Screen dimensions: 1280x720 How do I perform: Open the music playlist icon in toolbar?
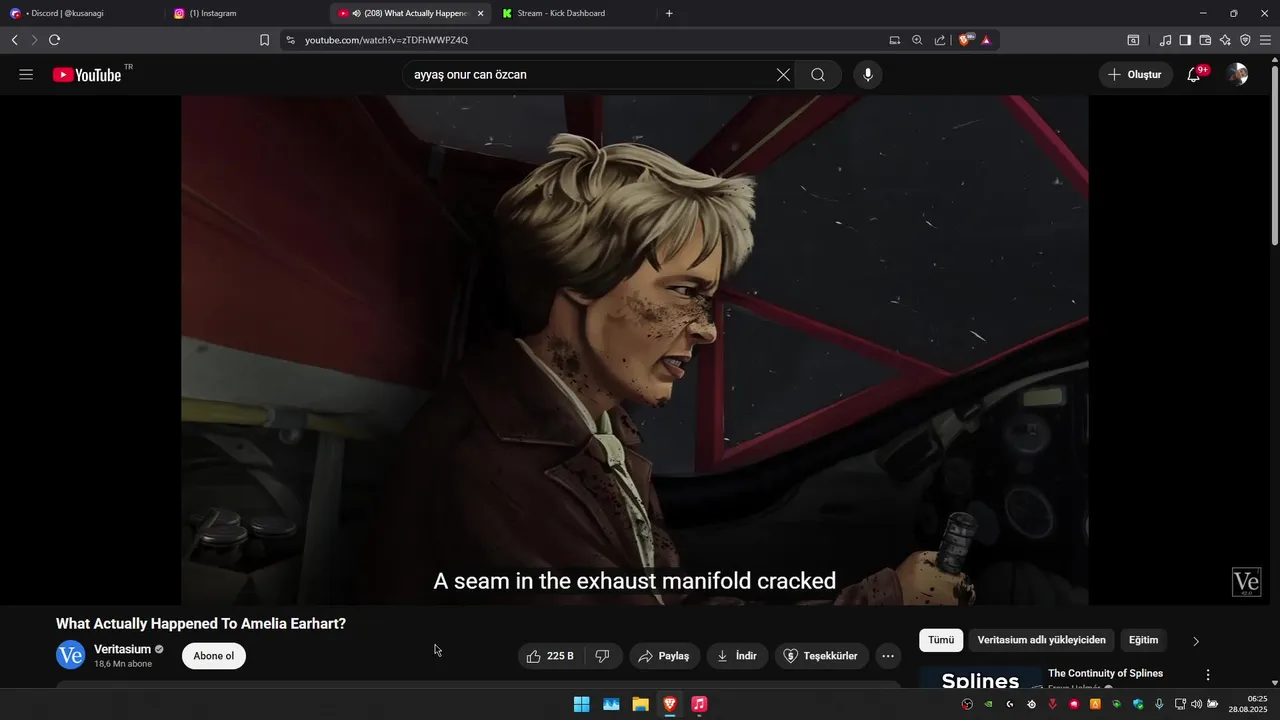(x=1165, y=40)
